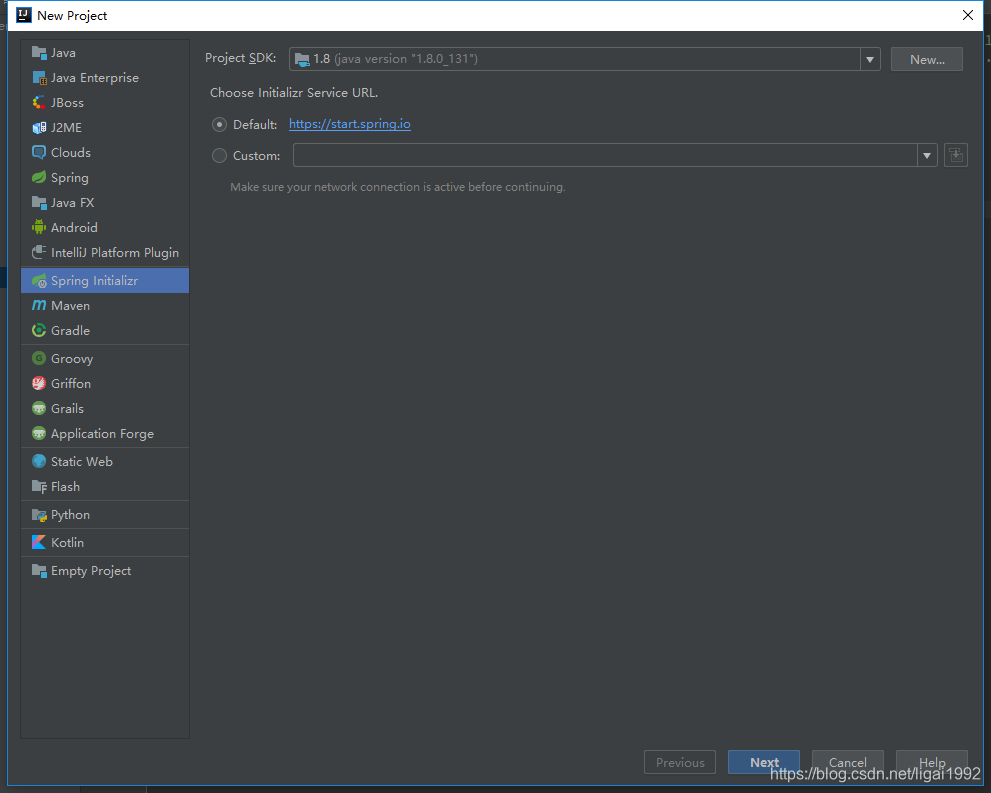991x793 pixels.
Task: Choose the Python label
Action: pos(70,515)
